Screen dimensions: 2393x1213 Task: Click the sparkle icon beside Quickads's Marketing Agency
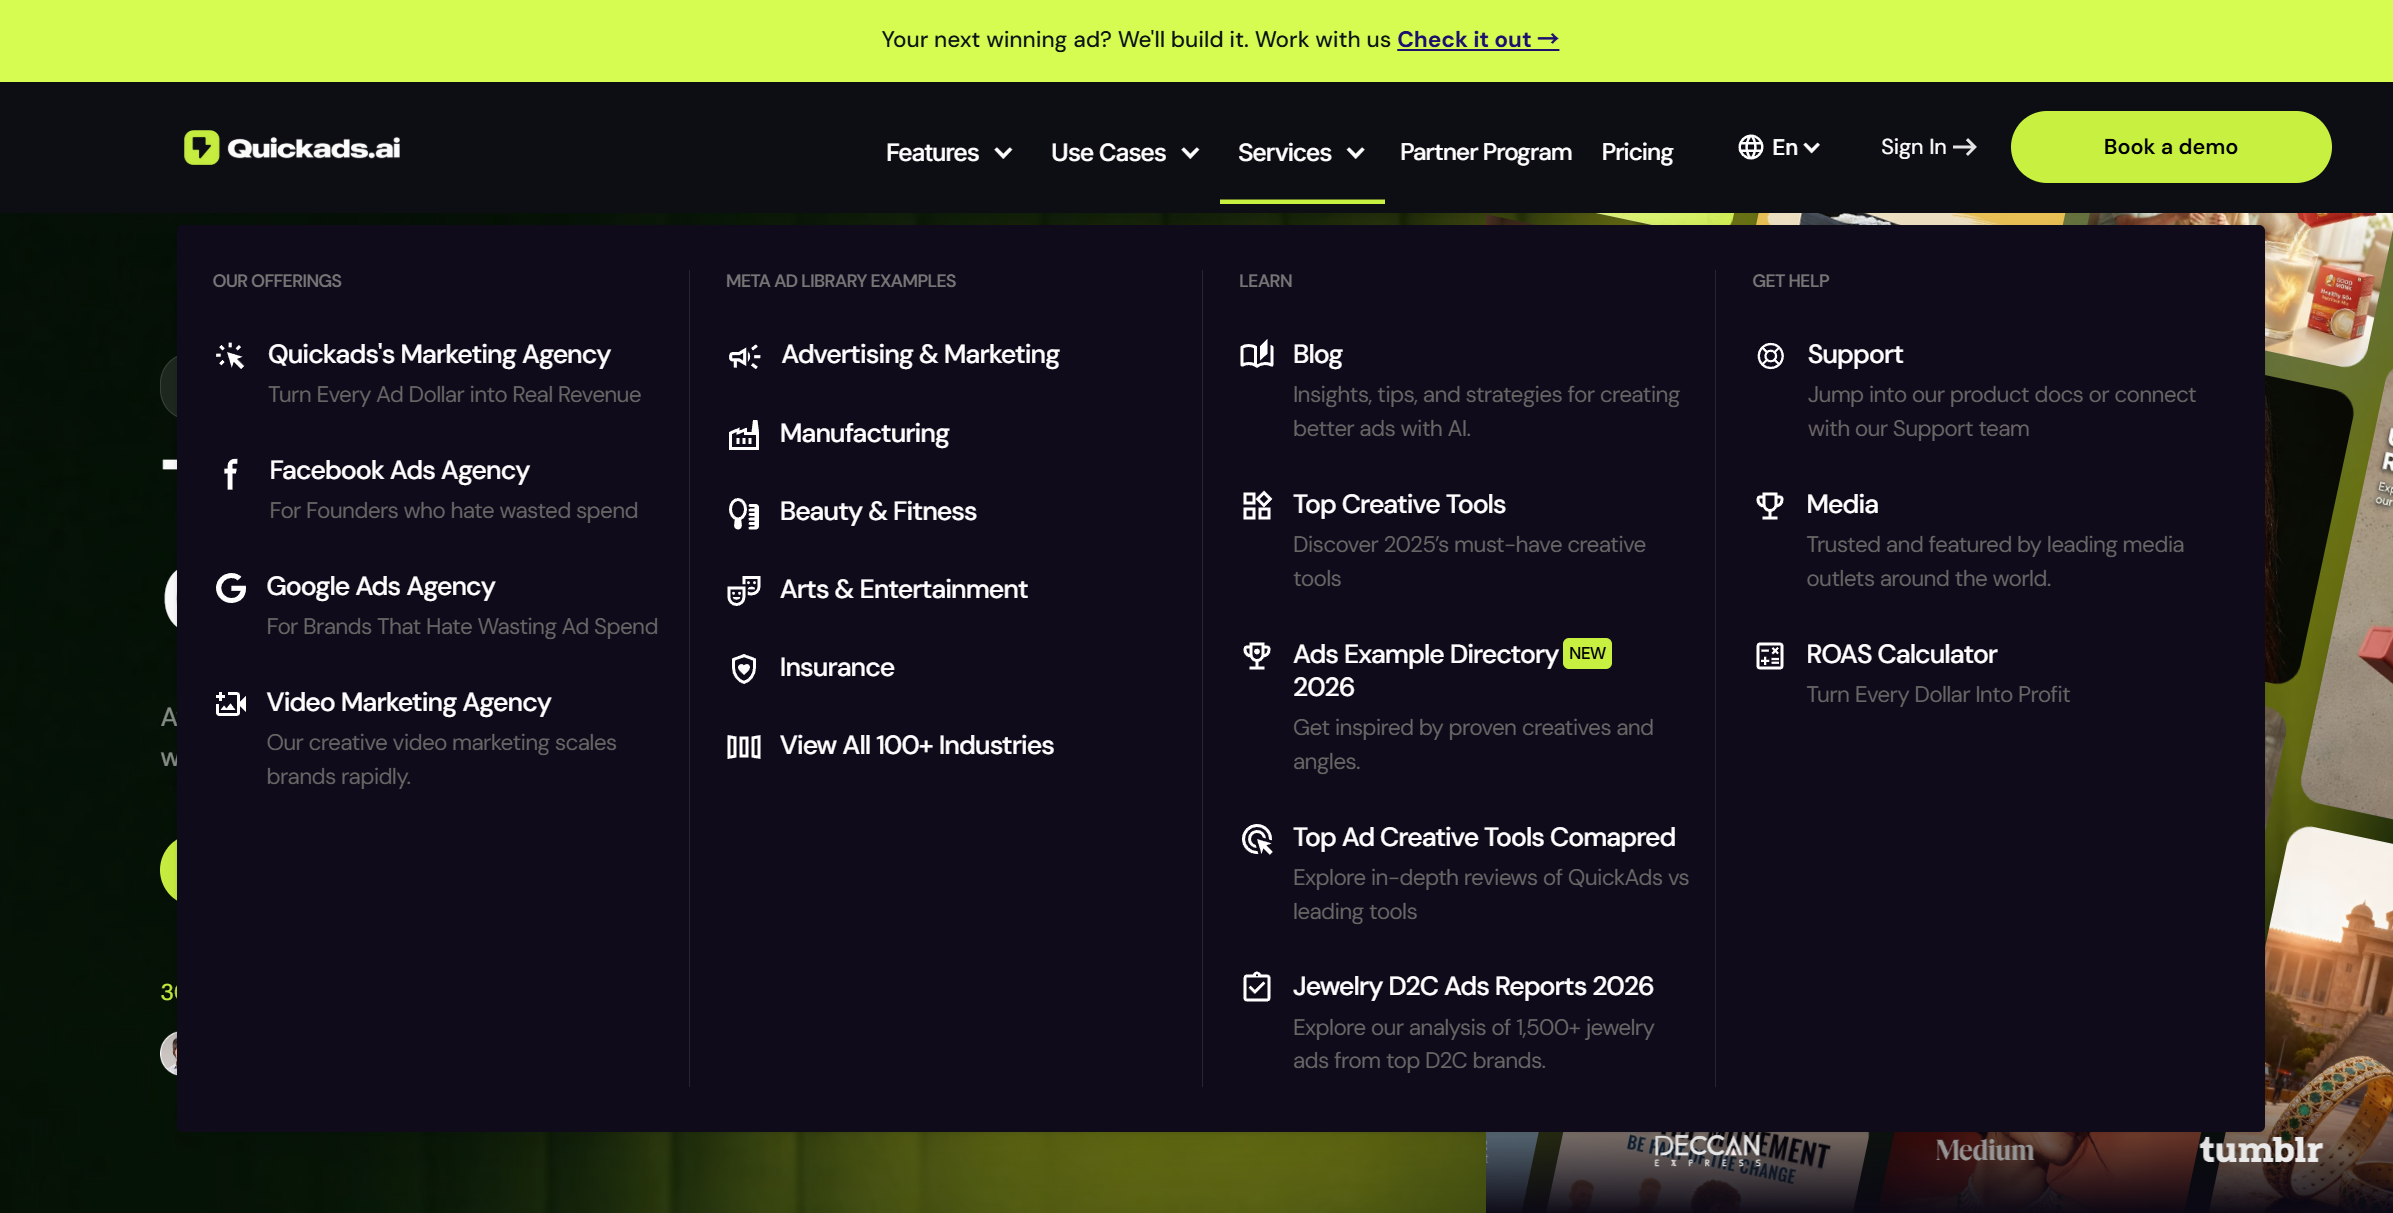[230, 355]
